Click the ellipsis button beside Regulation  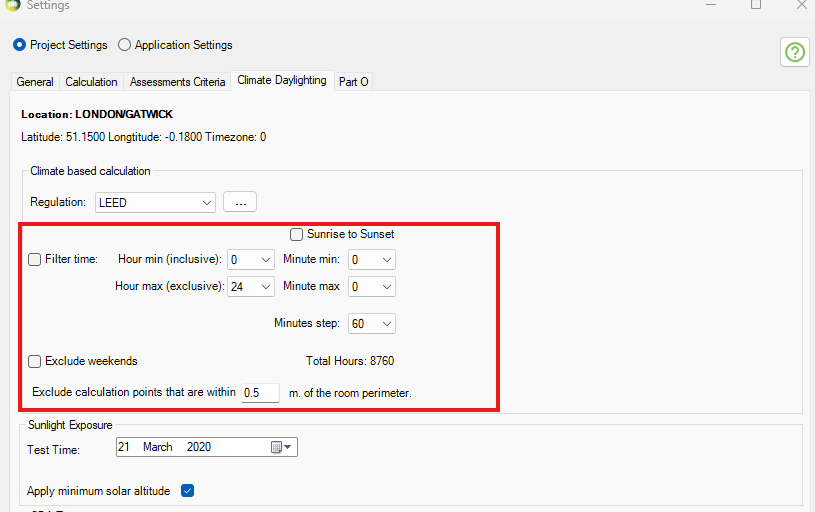click(x=240, y=203)
